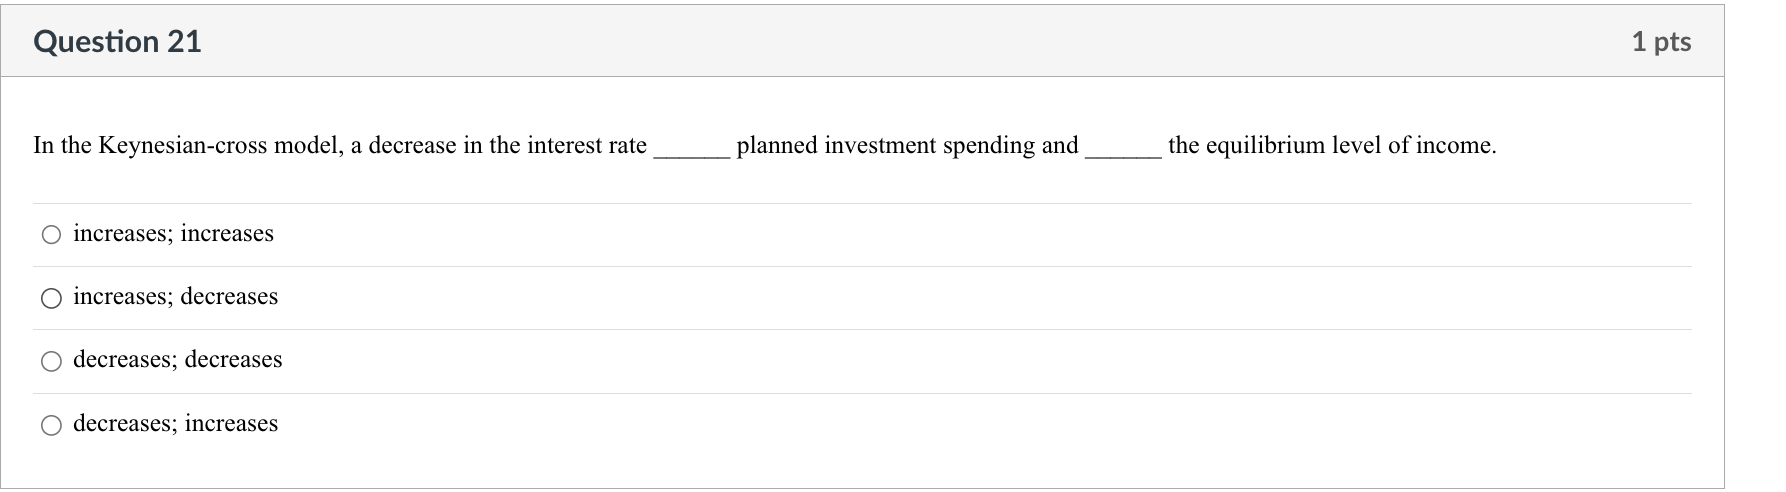Screen dimensions: 1786x492
Task: Select the "increases; increases" radio button
Action: (51, 235)
